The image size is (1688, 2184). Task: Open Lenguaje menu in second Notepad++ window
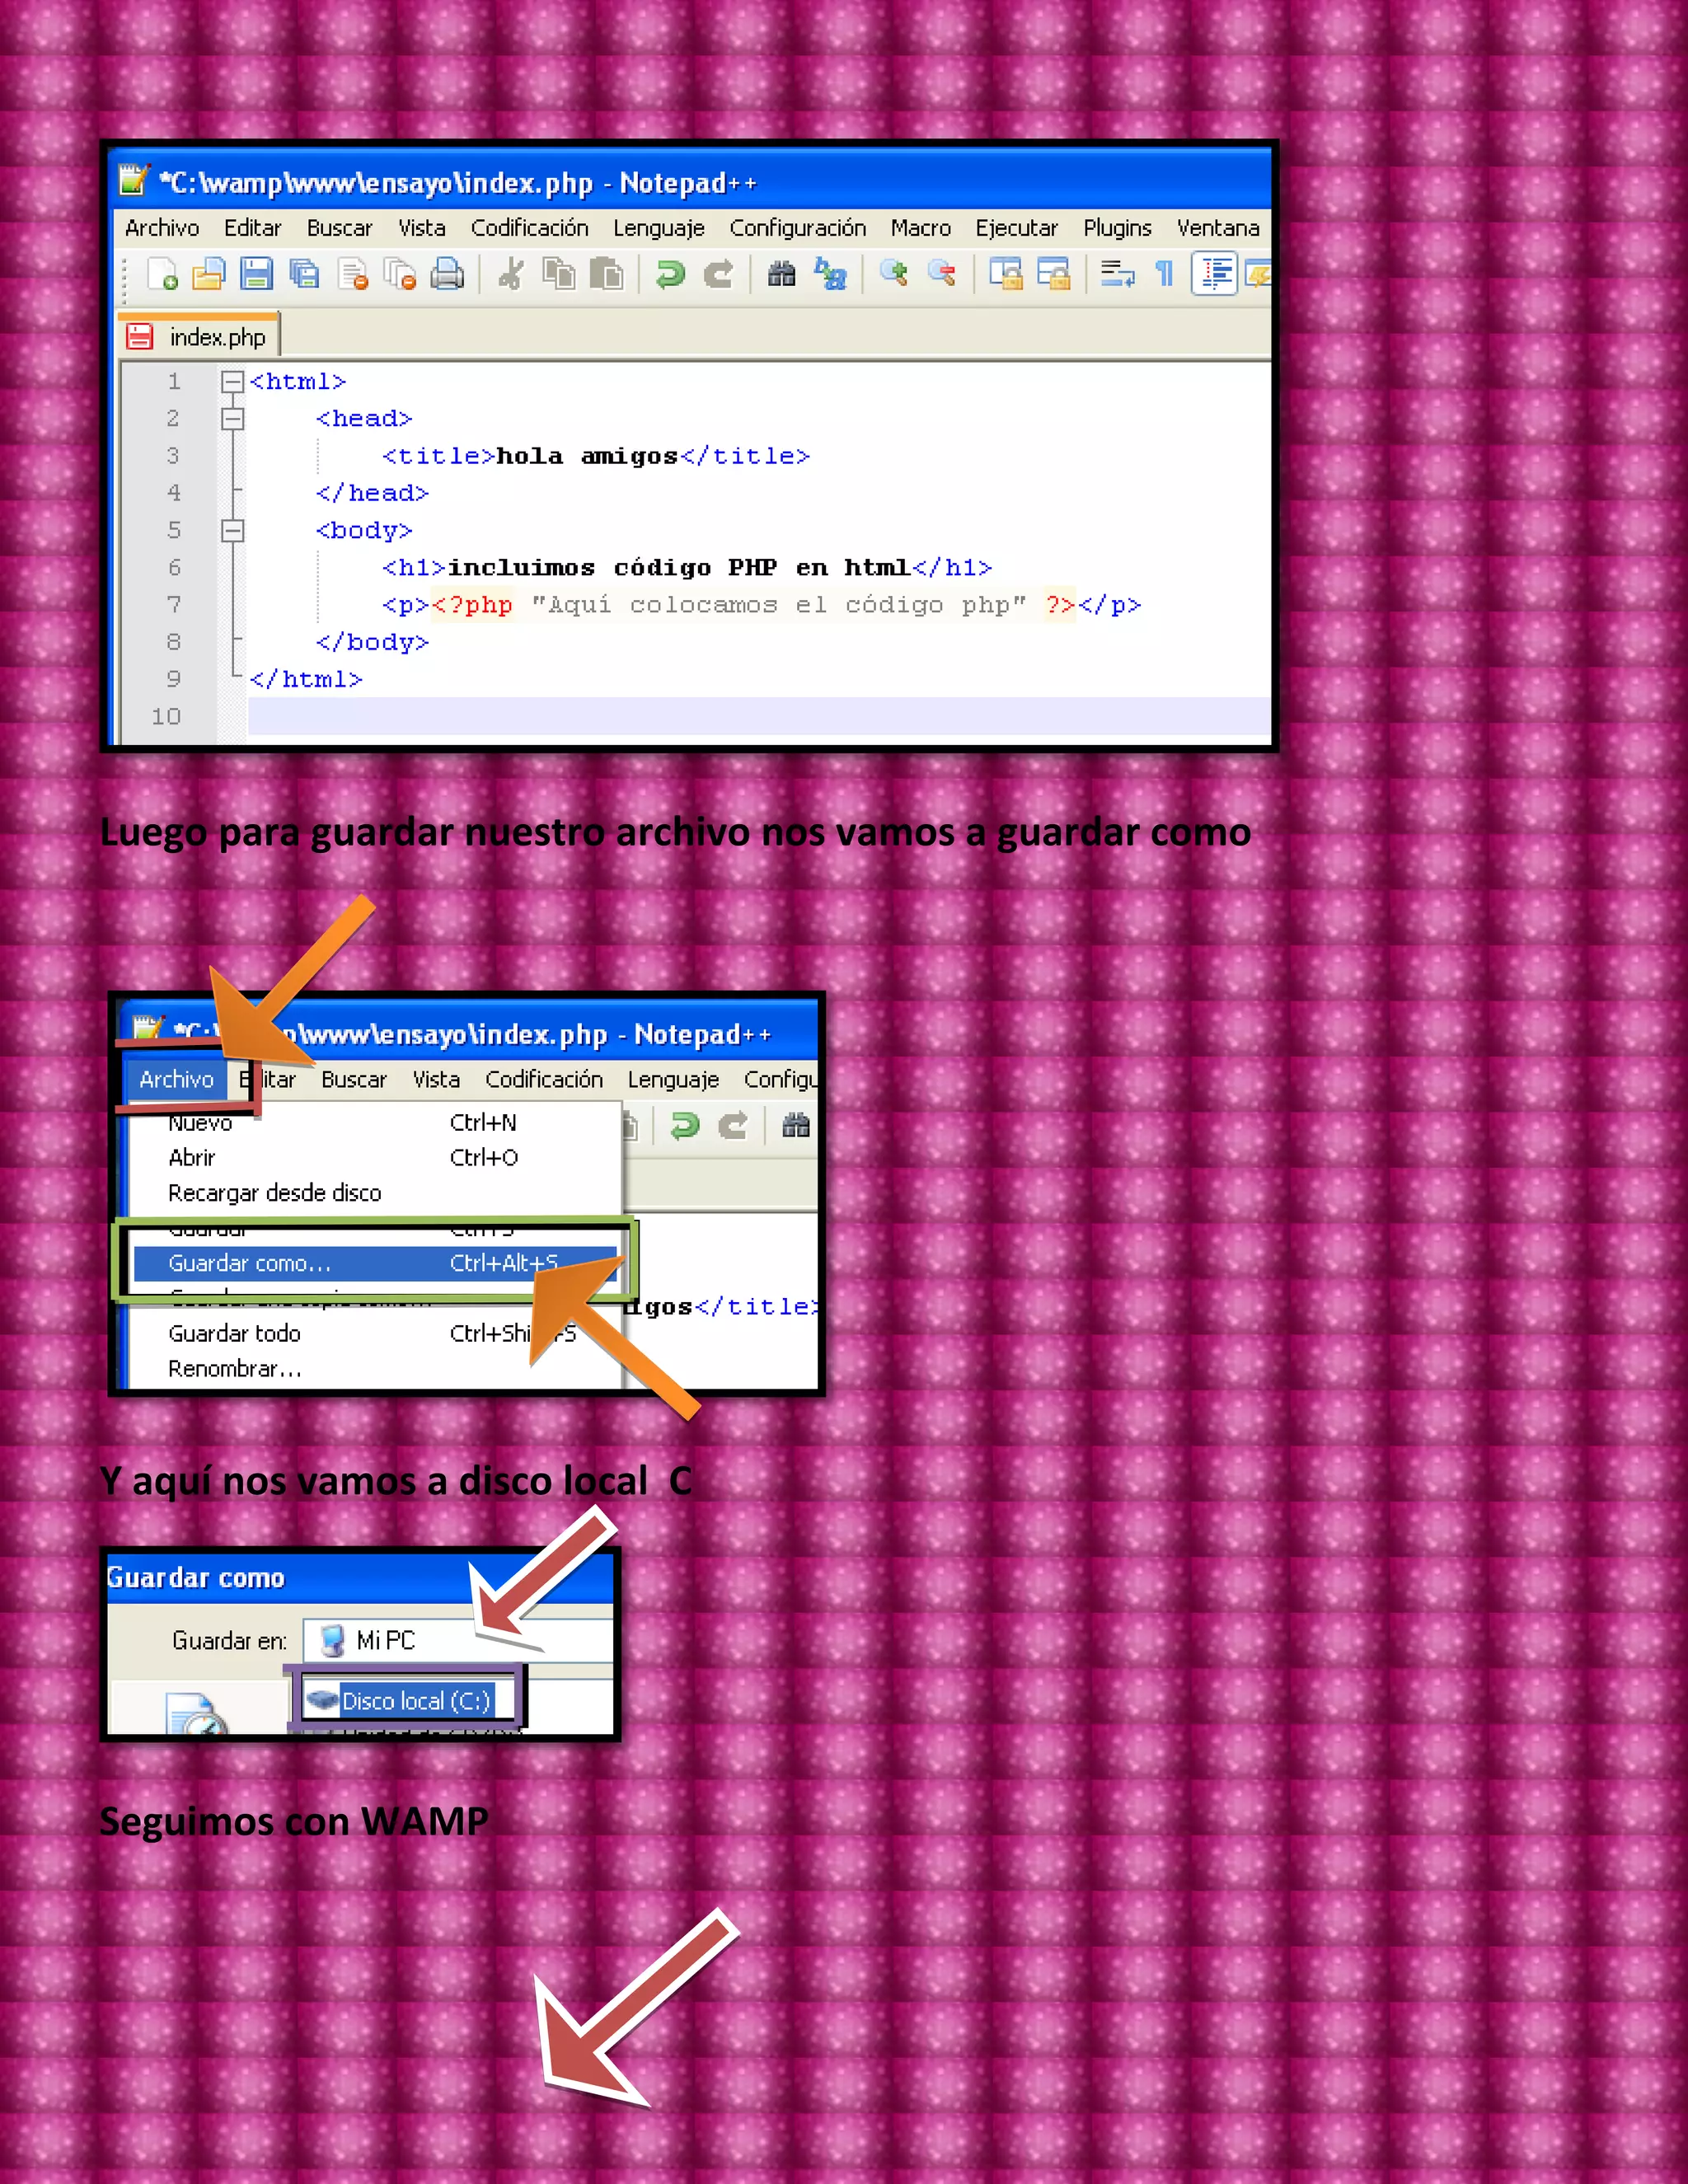point(673,1080)
